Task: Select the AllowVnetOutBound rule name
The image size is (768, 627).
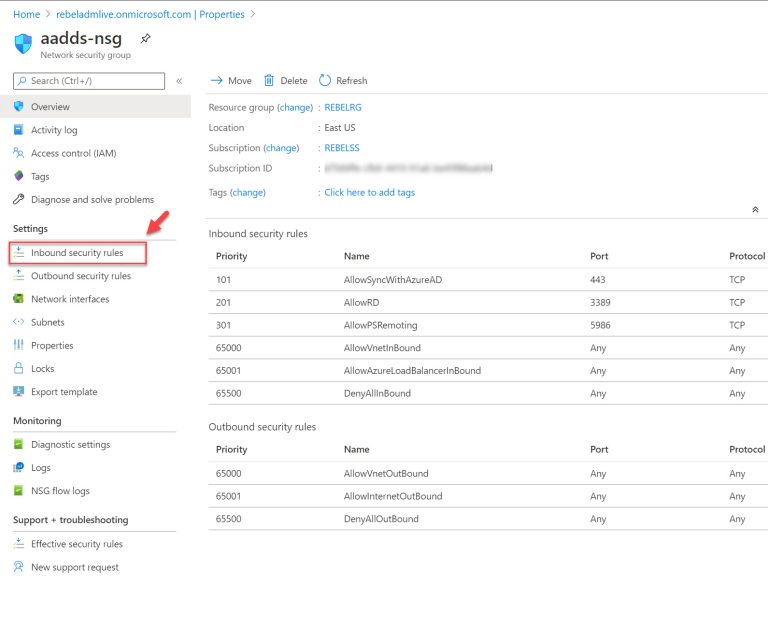Action: click(x=386, y=473)
